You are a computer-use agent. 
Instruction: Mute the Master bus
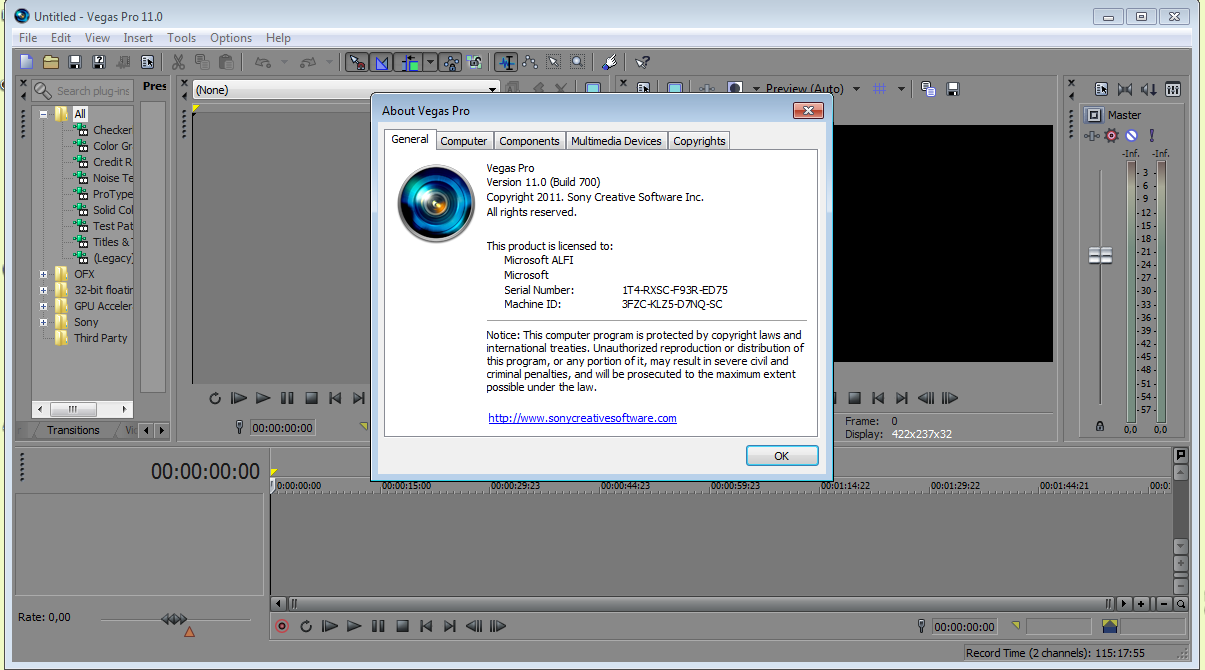[1131, 135]
